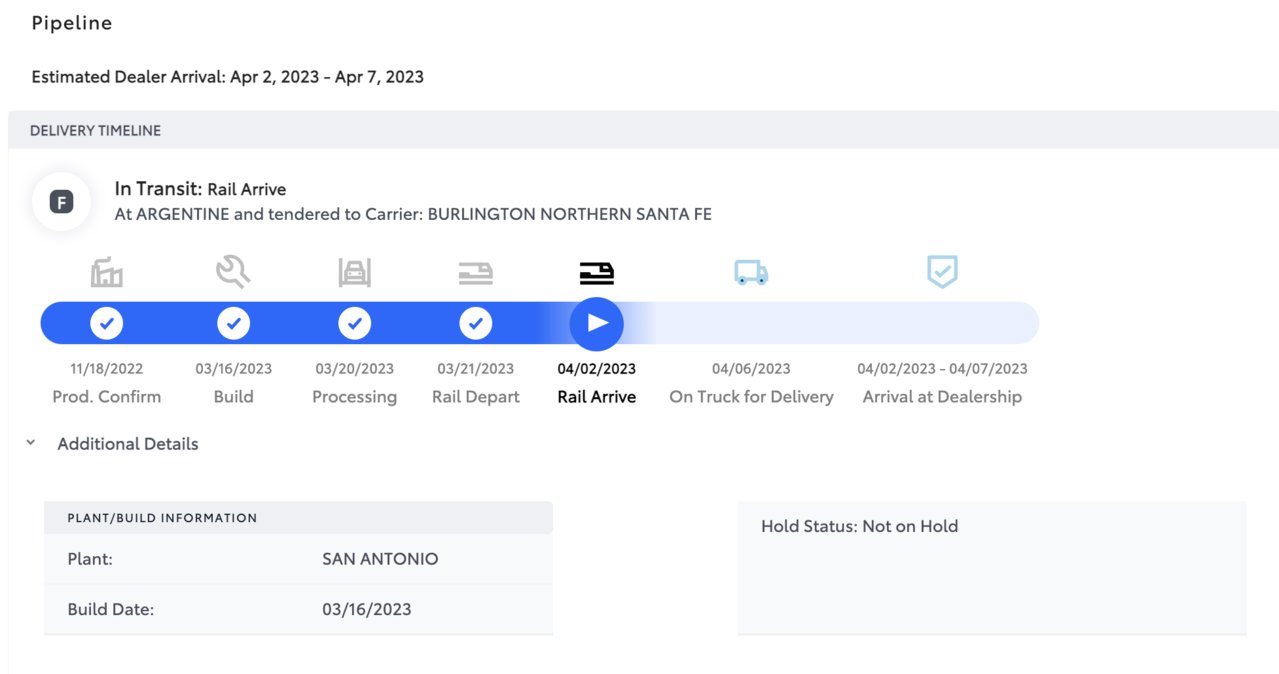Click the blue truck icon for delivery
The width and height of the screenshot is (1279, 674).
pos(751,272)
